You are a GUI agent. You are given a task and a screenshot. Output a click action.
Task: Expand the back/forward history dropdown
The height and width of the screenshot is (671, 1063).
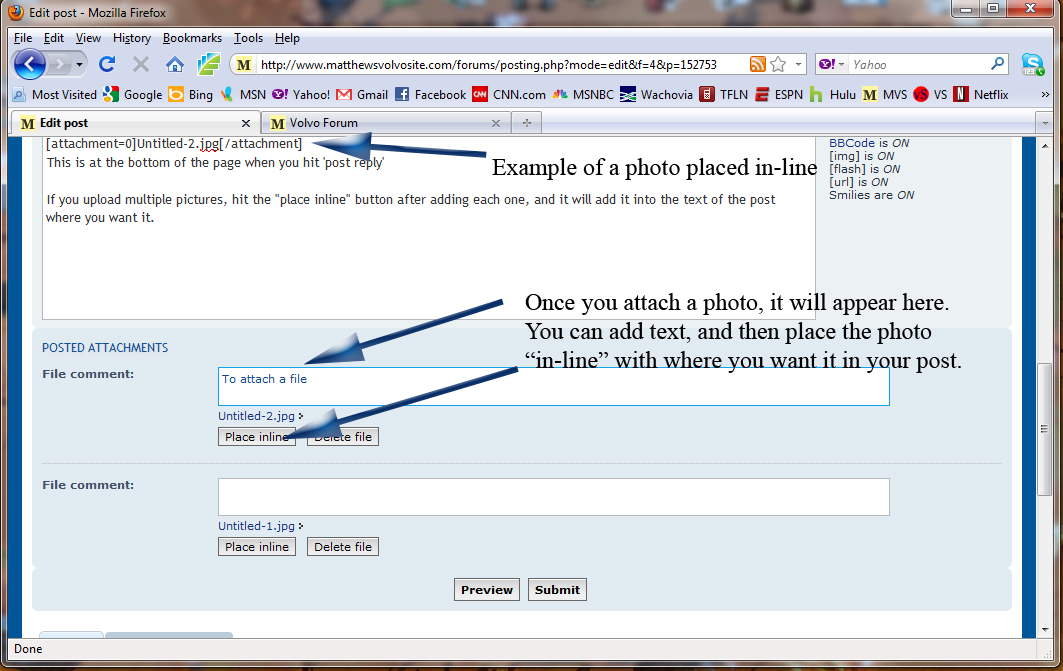tap(79, 64)
